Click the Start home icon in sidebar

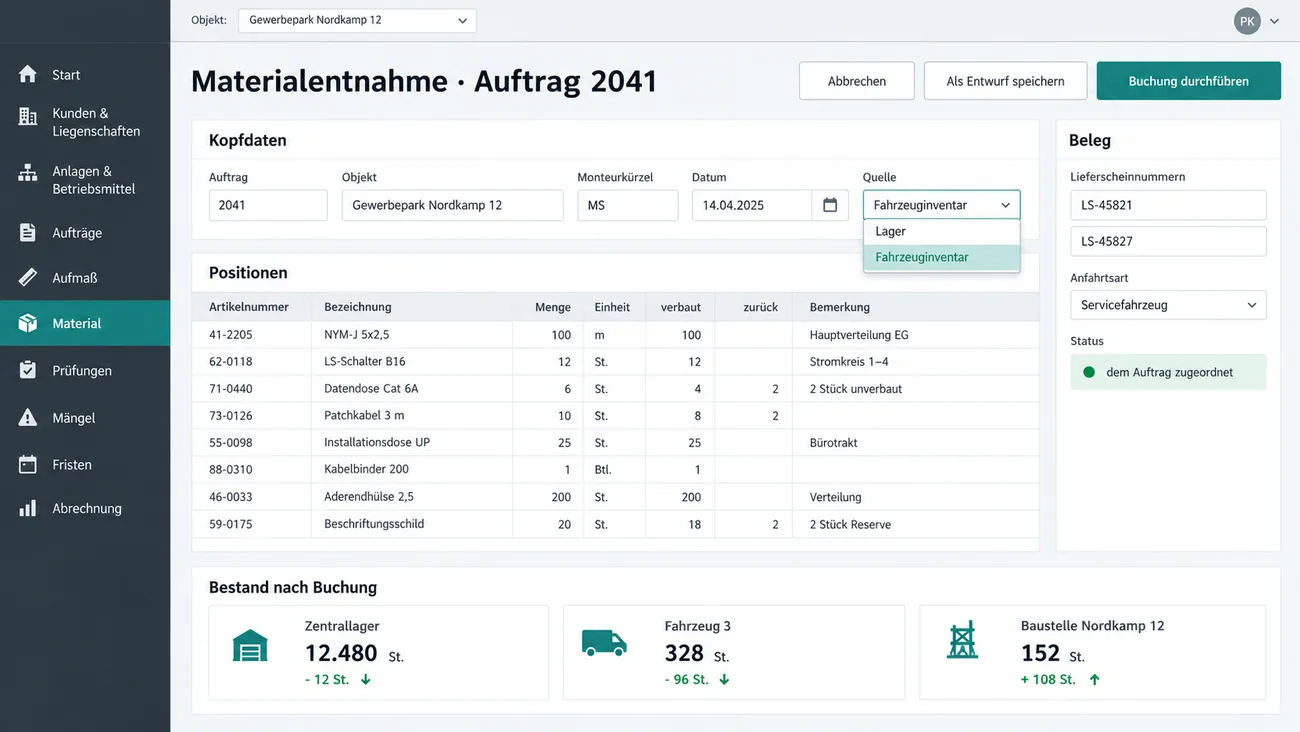click(x=28, y=74)
